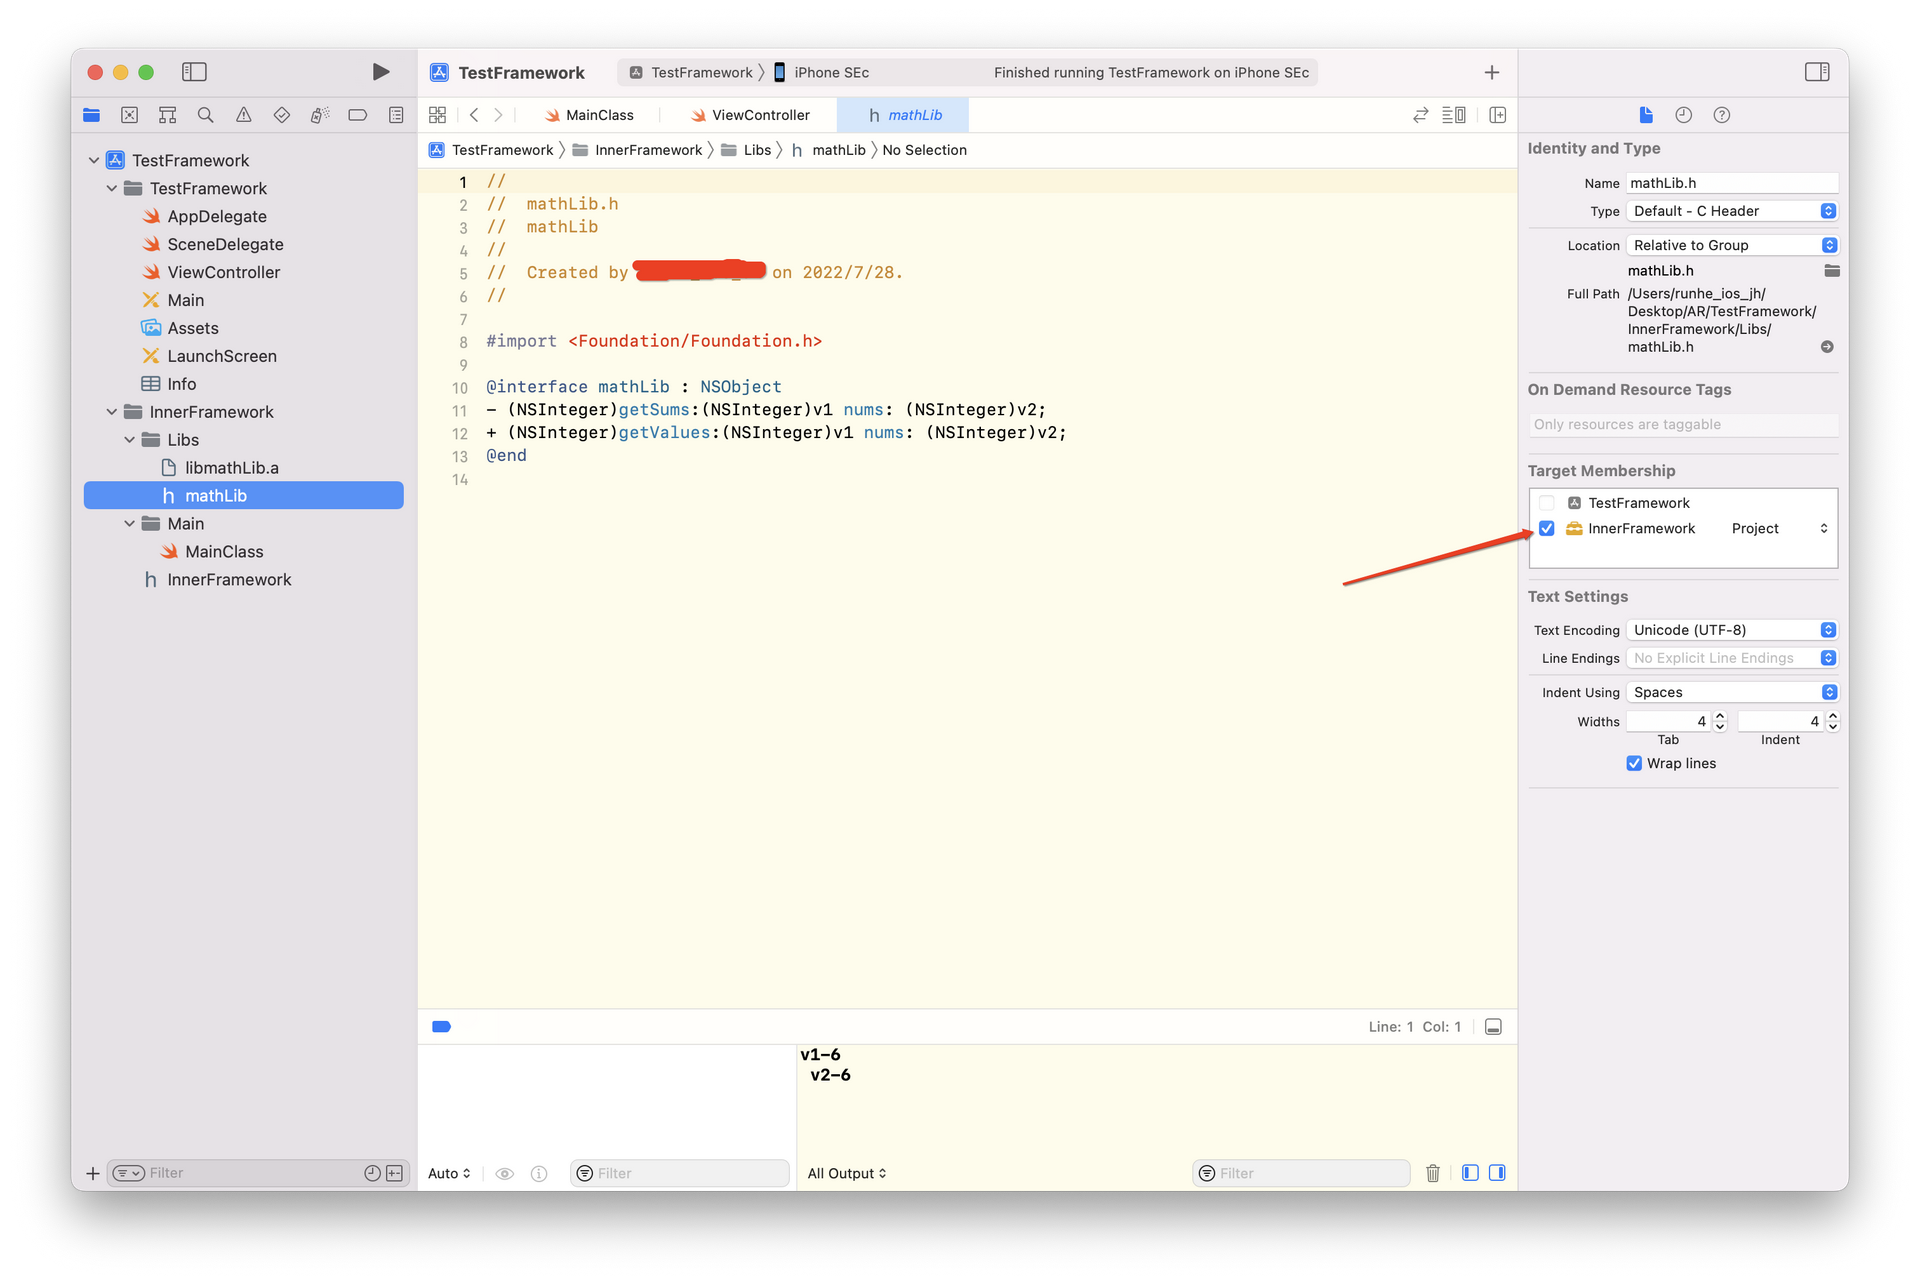Viewport: 1920px width, 1285px height.
Task: Add file with navigator plus button
Action: point(93,1173)
